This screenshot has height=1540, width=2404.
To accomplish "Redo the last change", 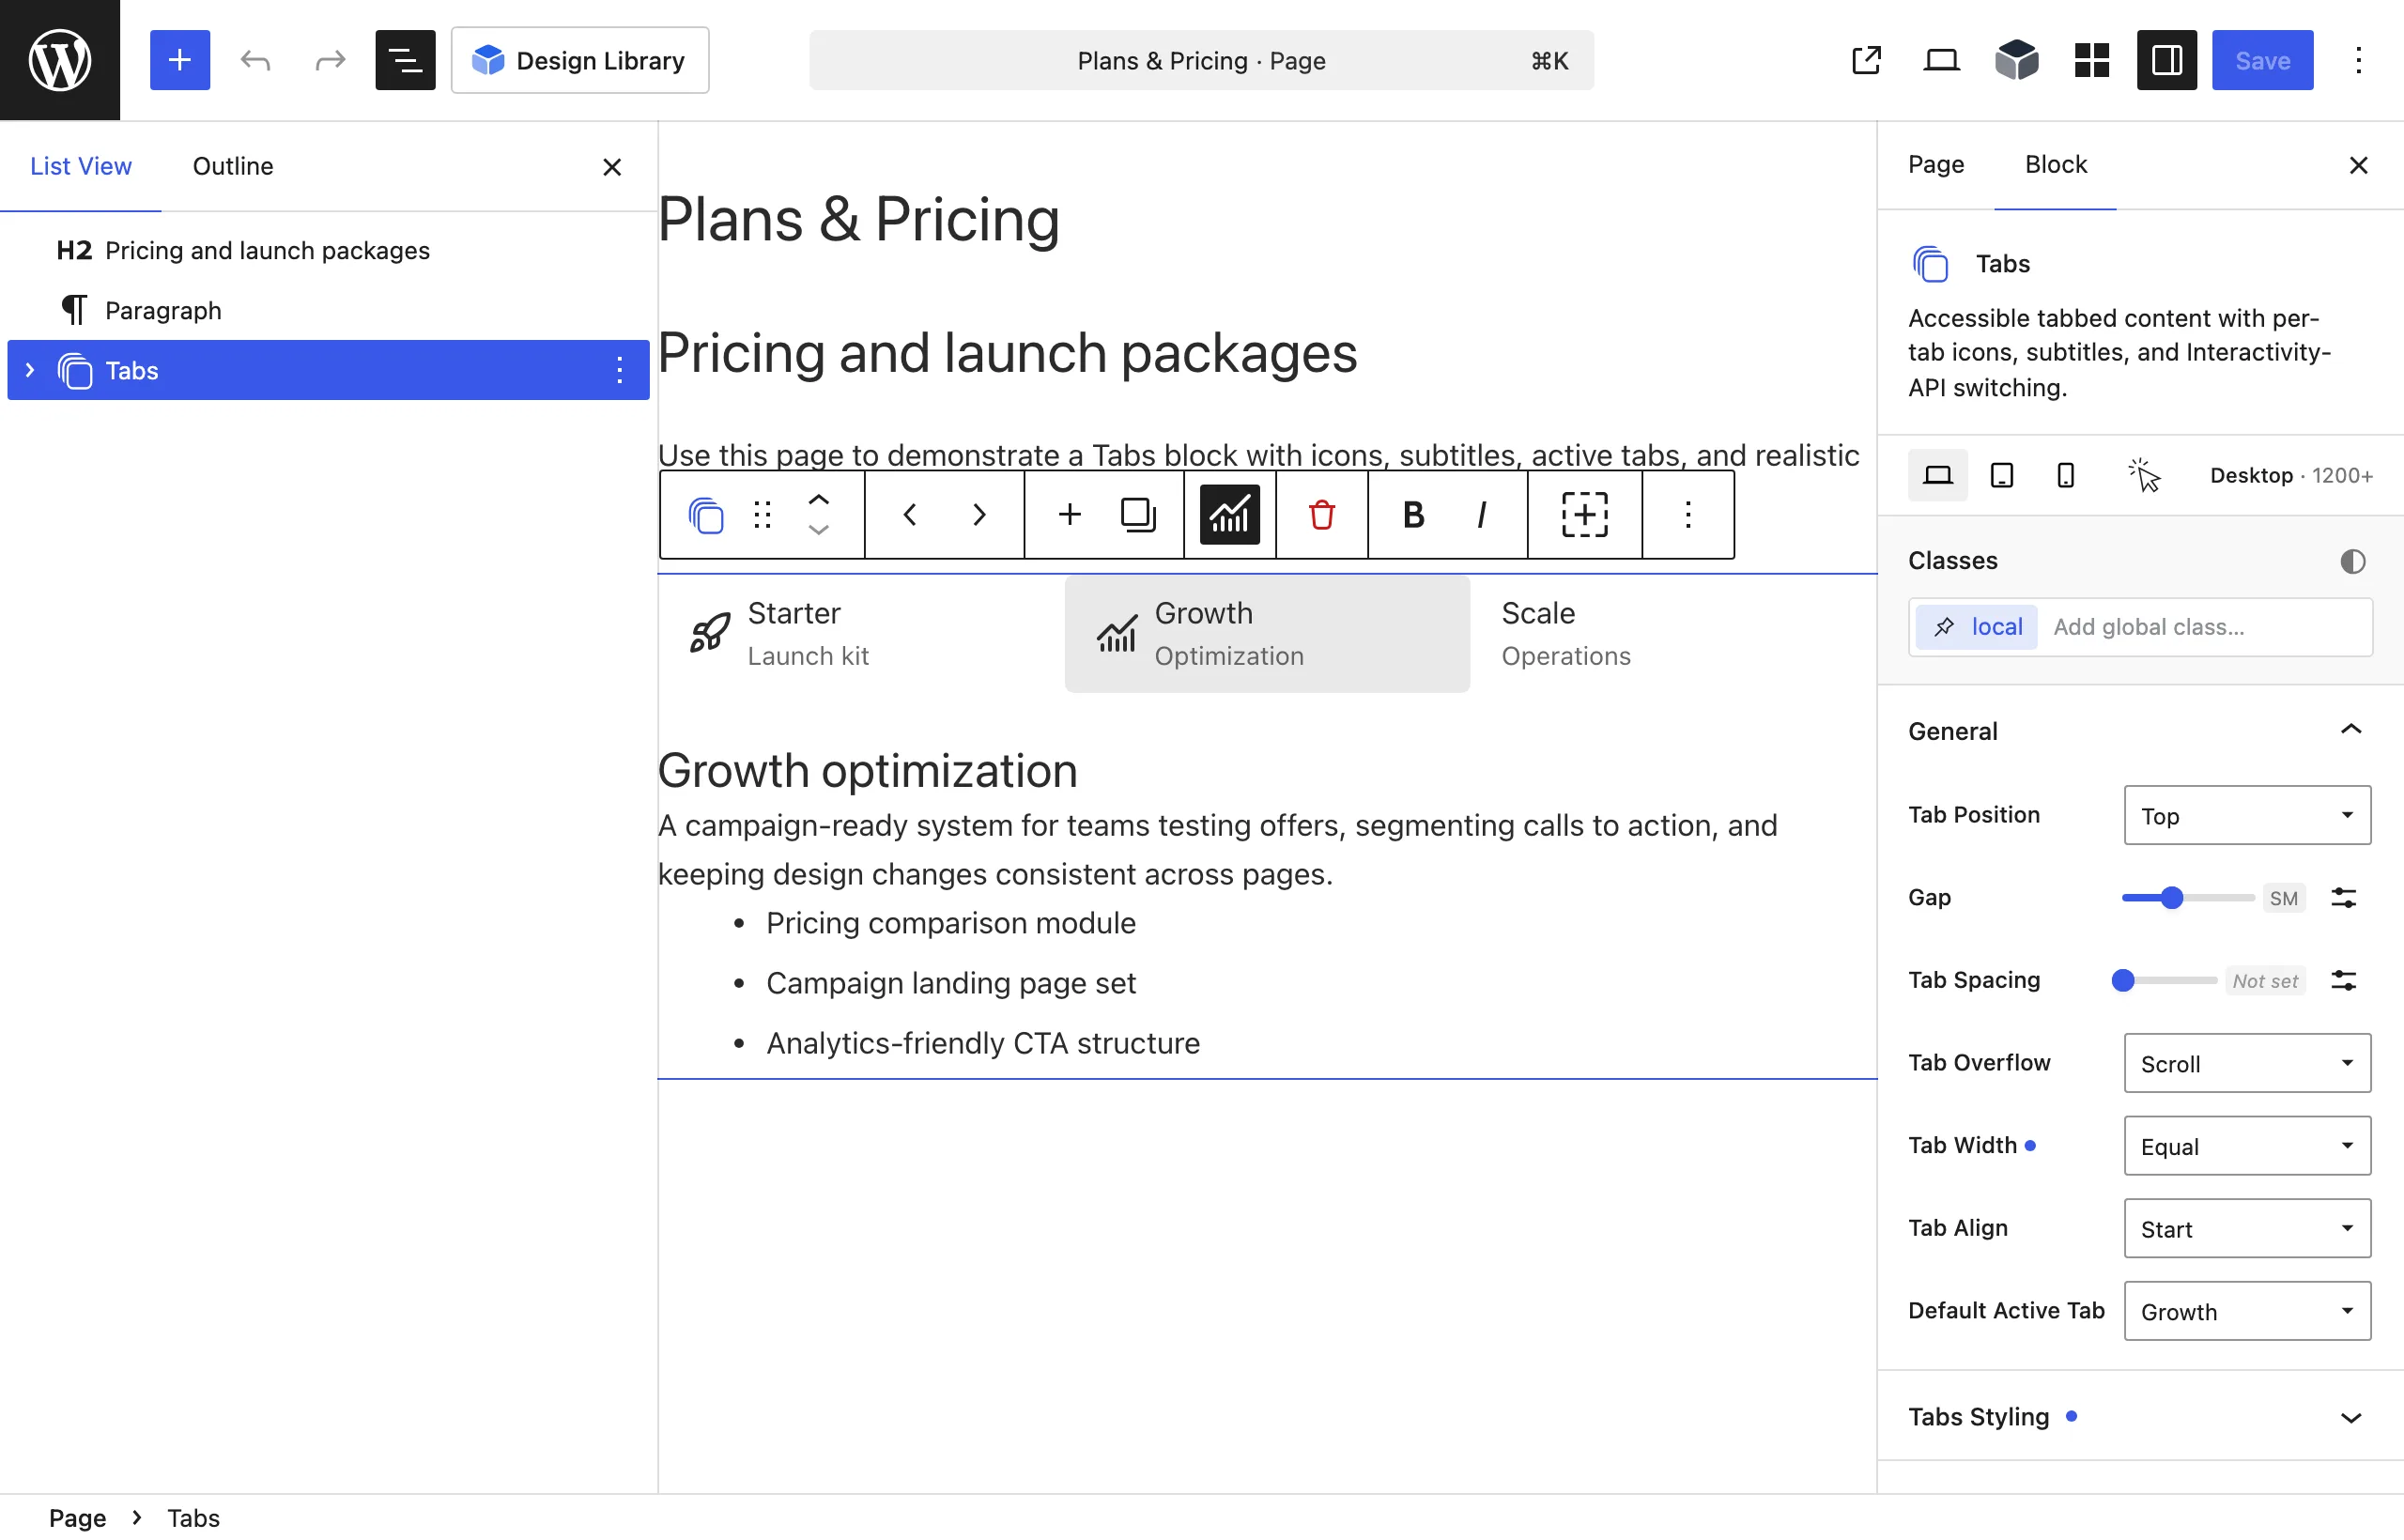I will click(x=330, y=60).
